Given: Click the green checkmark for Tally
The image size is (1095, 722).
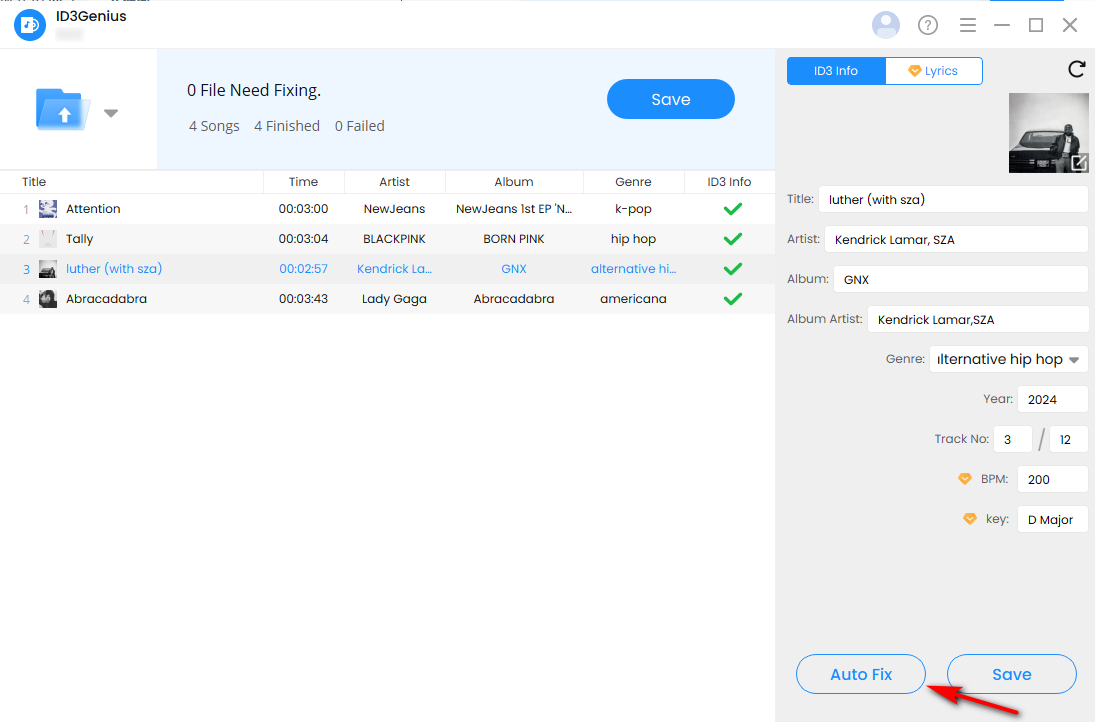Looking at the screenshot, I should tap(733, 239).
